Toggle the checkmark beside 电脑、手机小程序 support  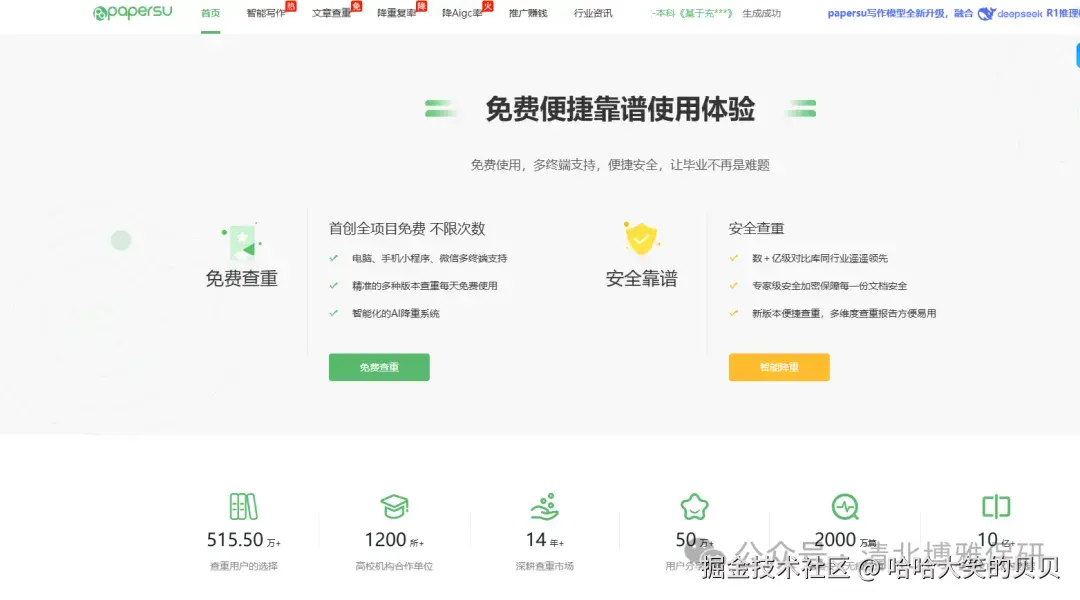pos(333,257)
